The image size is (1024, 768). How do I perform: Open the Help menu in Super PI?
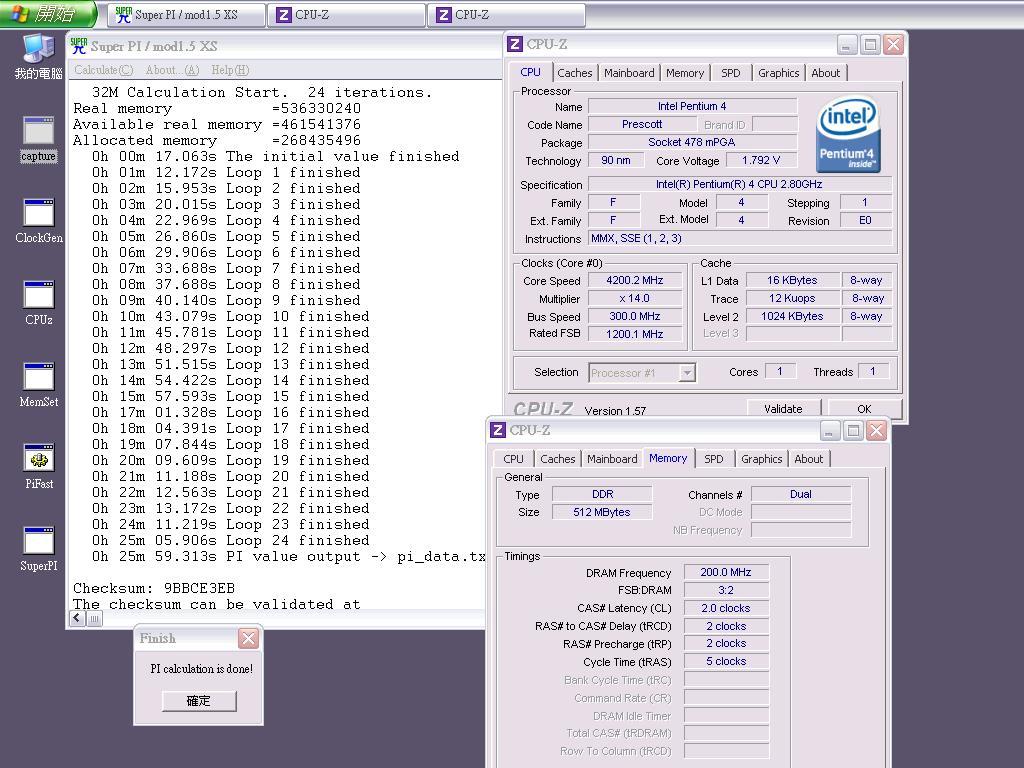(230, 70)
